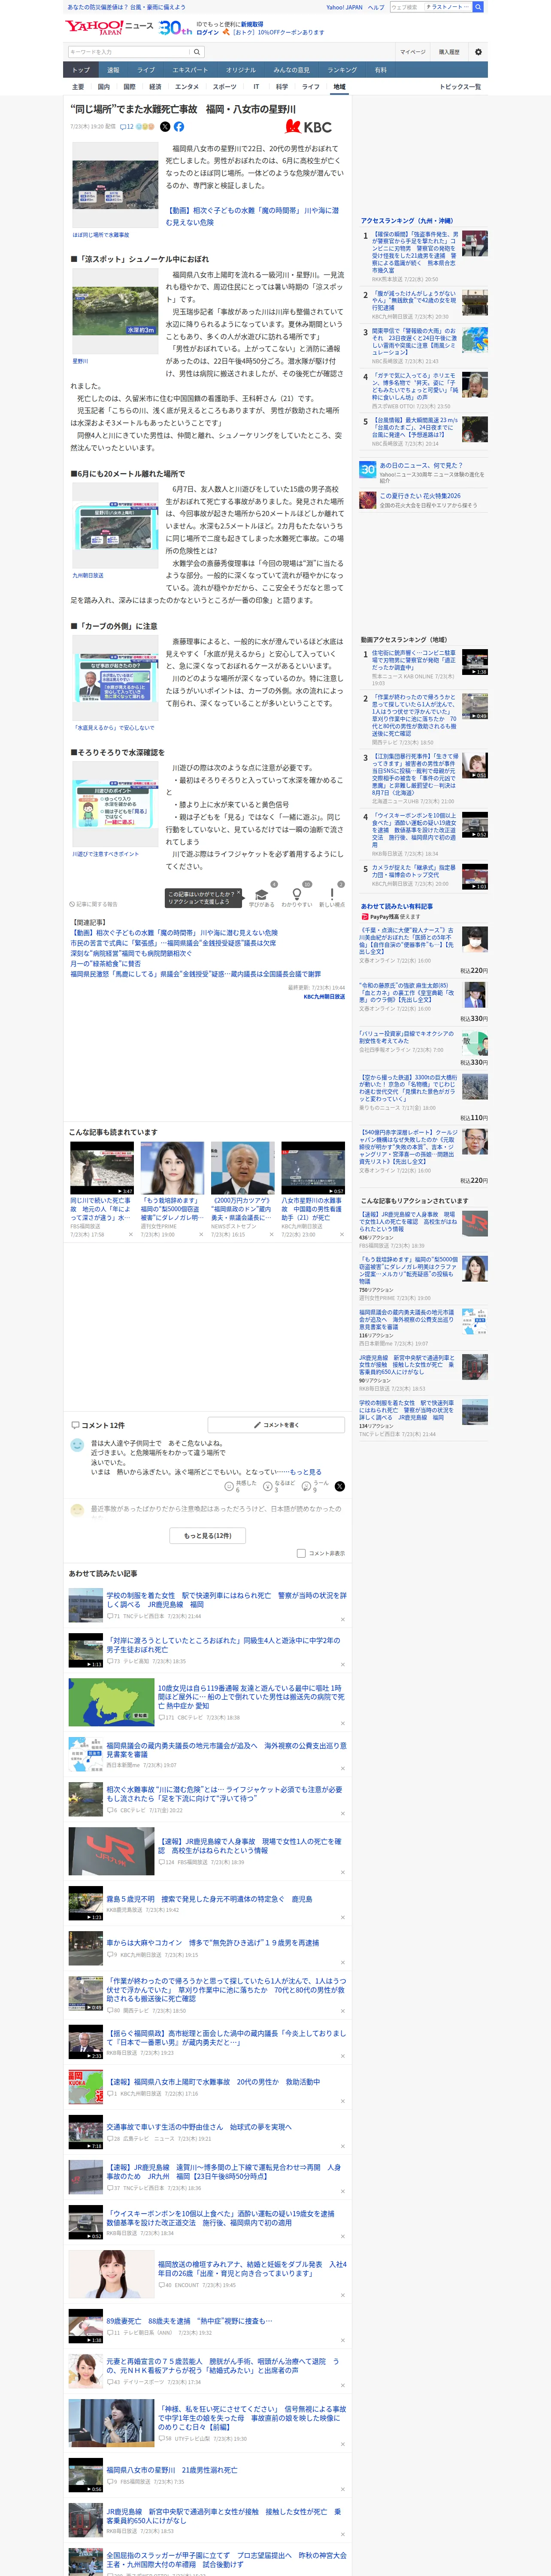Open the スポーツ category

click(224, 87)
